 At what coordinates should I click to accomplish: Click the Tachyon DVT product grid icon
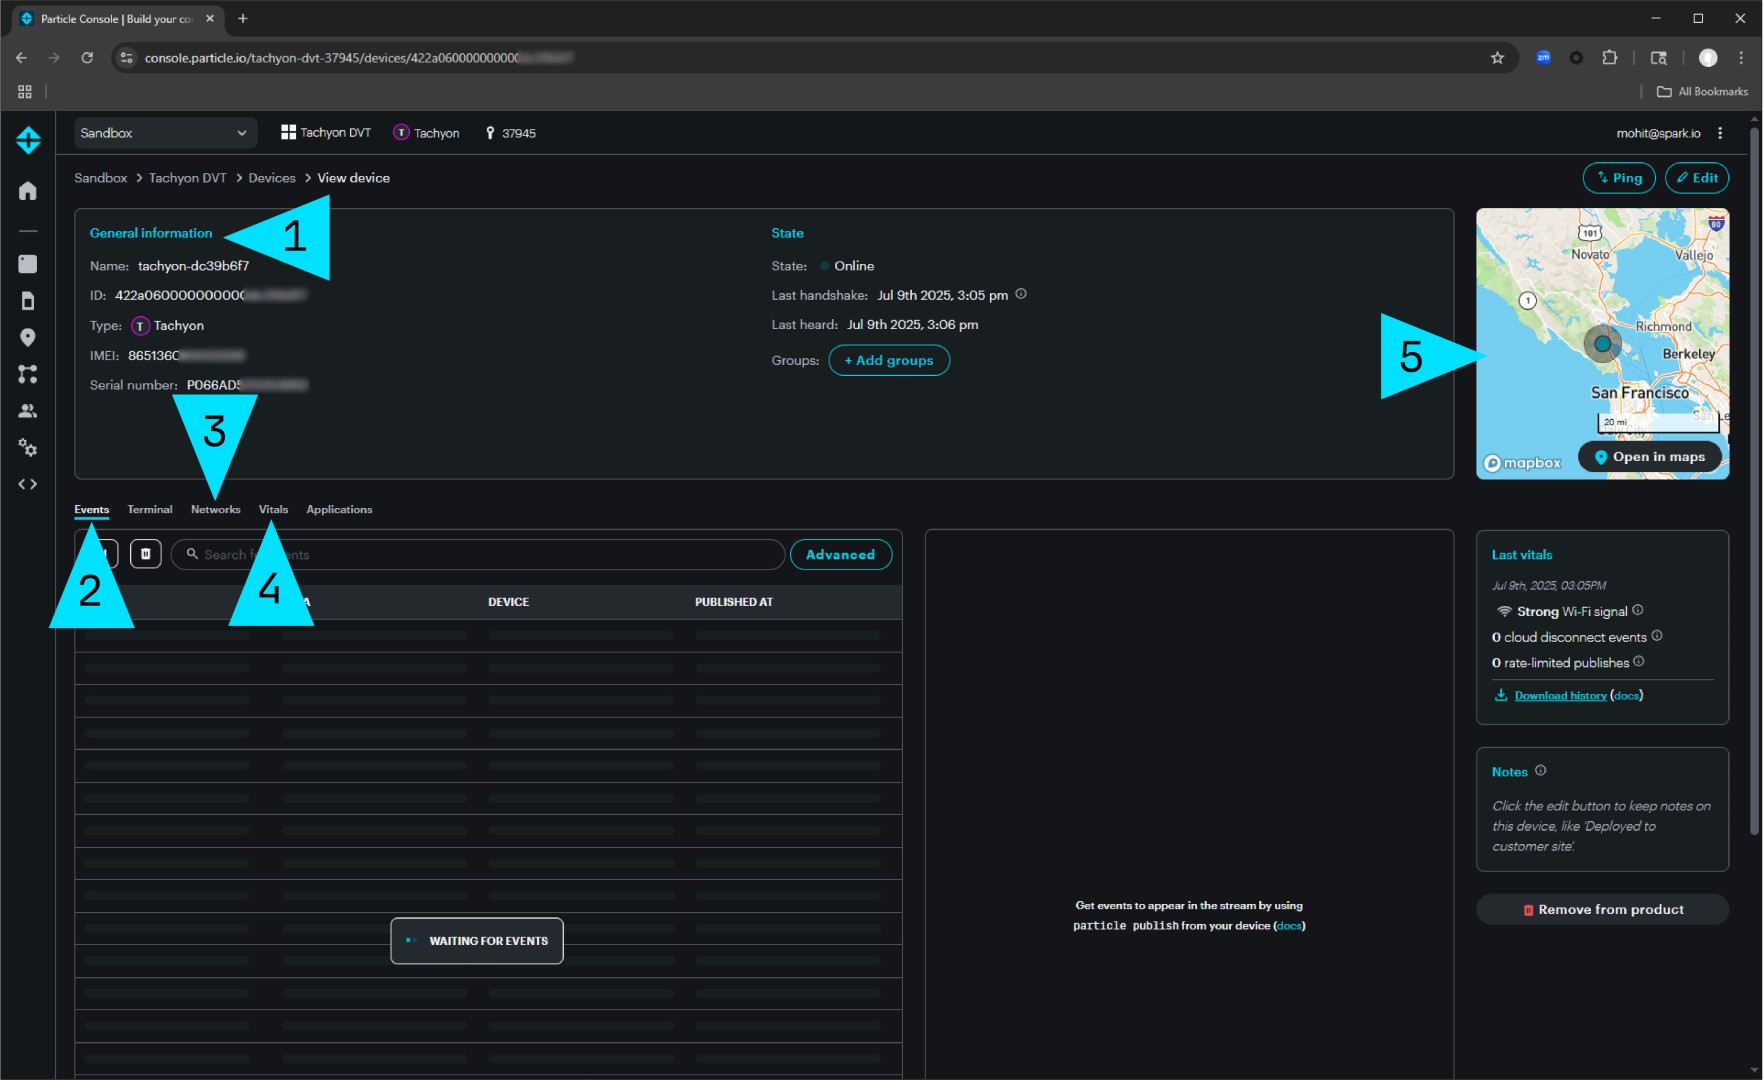point(288,132)
